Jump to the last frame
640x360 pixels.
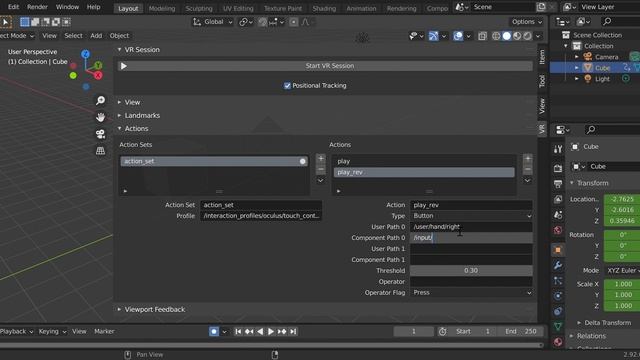tap(293, 331)
